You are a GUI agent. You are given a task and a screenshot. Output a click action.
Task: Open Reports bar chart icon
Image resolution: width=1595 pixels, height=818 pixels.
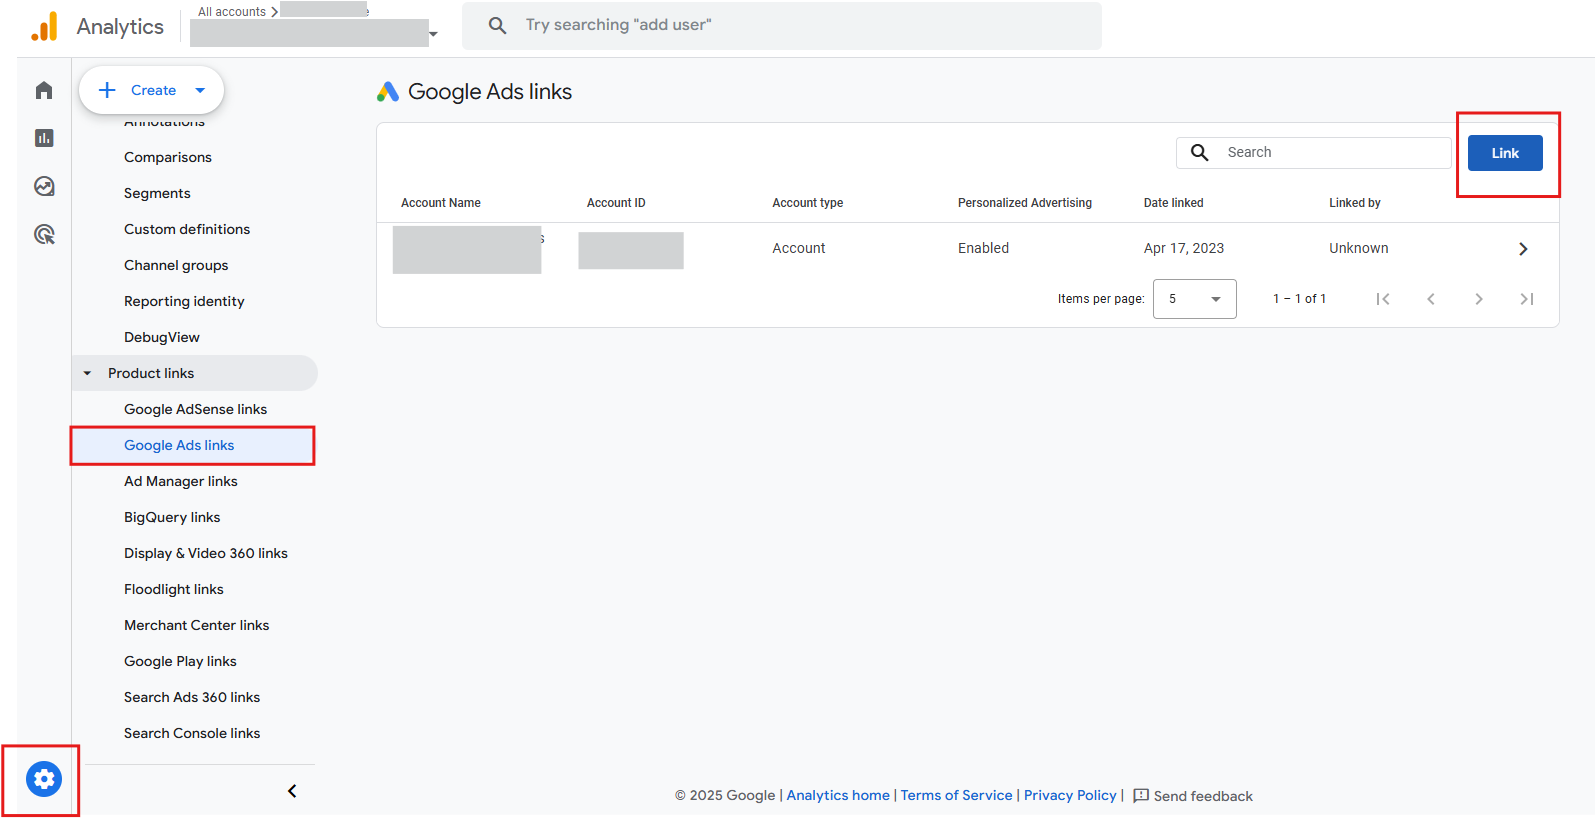pyautogui.click(x=44, y=138)
